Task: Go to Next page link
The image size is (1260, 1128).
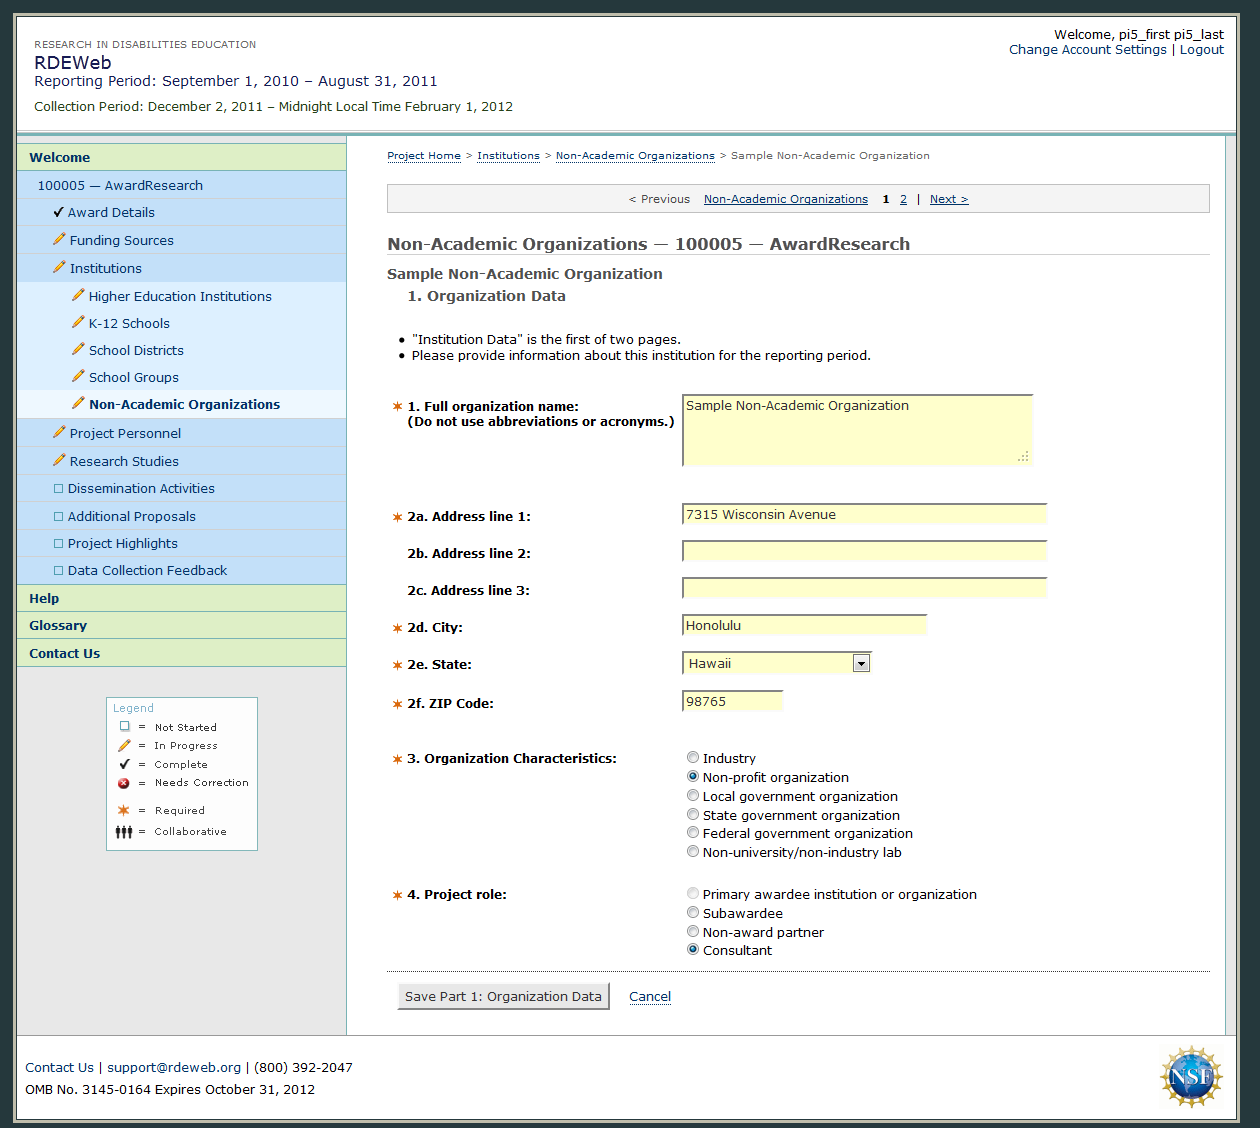Action: pyautogui.click(x=948, y=199)
